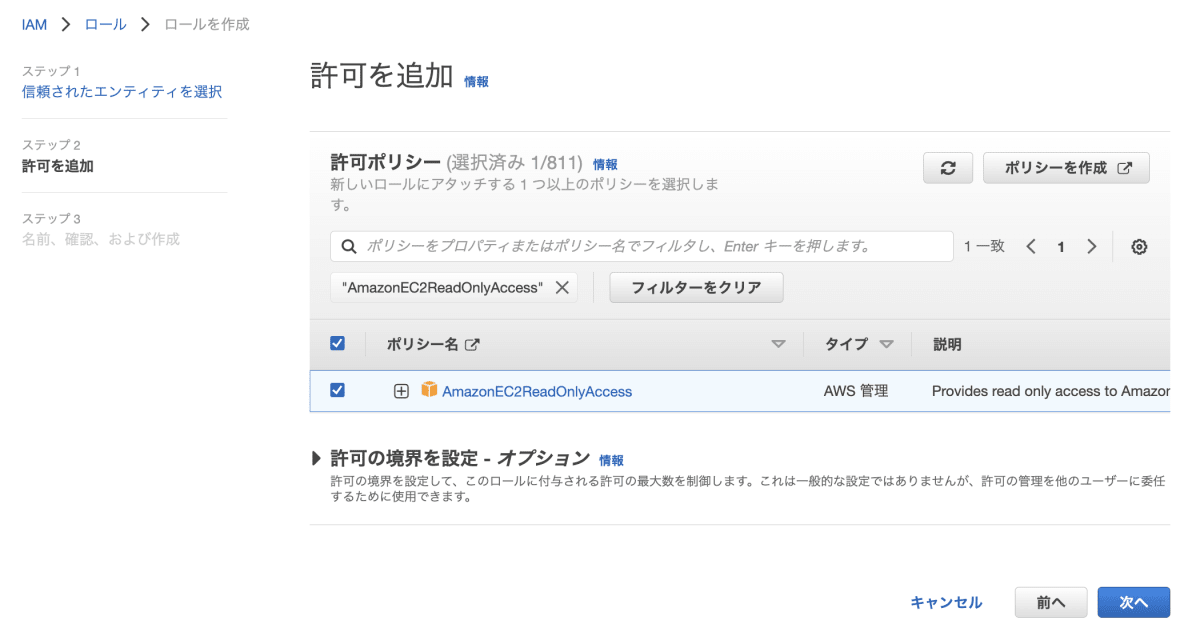Uncheck the AmazonEC2ReadOnlyAccess row checkbox

point(337,391)
